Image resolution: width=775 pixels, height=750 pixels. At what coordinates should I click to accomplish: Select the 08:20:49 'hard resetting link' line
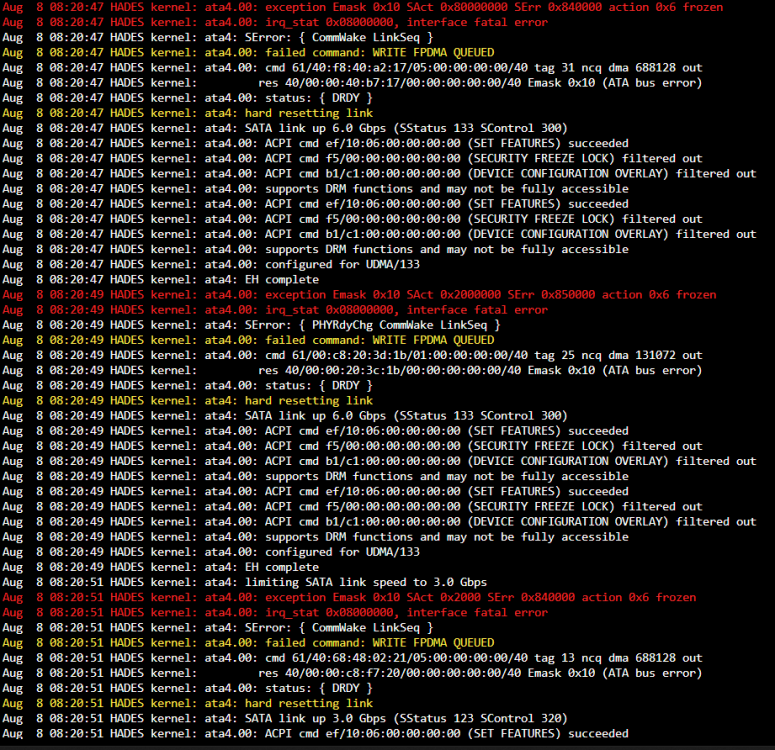point(187,400)
